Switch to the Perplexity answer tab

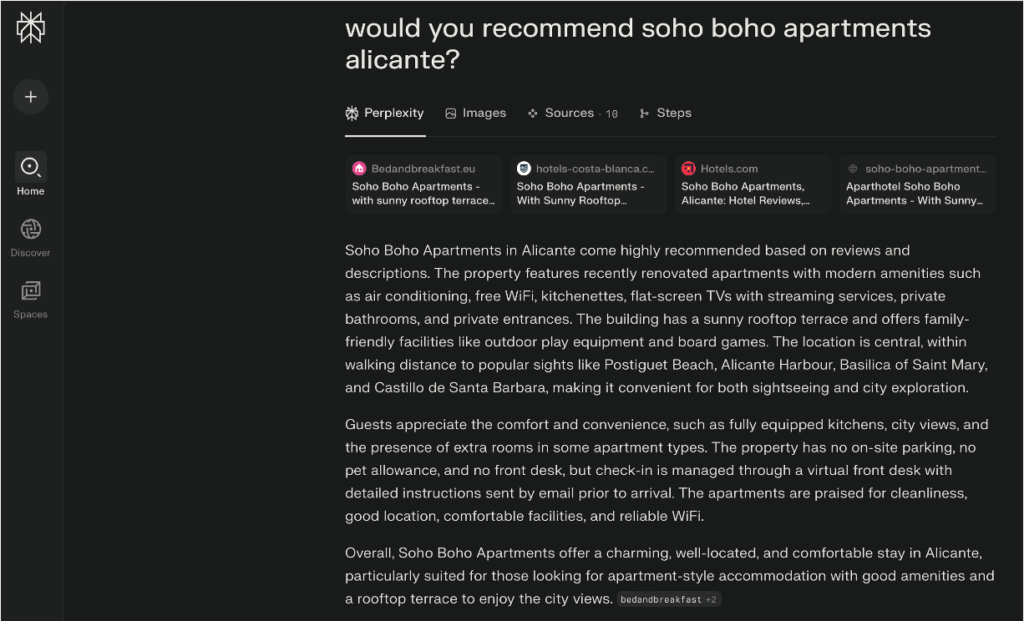tap(385, 113)
